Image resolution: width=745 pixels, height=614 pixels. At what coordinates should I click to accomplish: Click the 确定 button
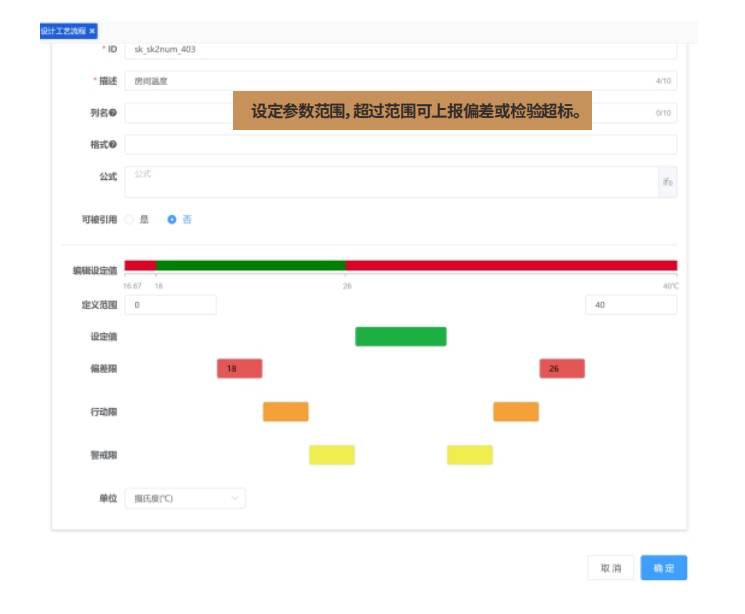click(x=663, y=568)
